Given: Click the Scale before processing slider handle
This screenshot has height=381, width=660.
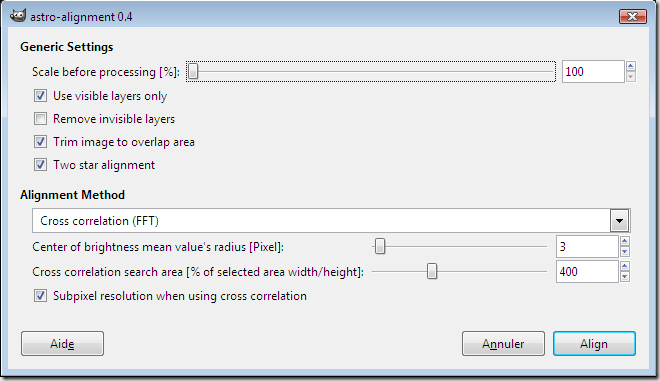Looking at the screenshot, I should coord(193,71).
